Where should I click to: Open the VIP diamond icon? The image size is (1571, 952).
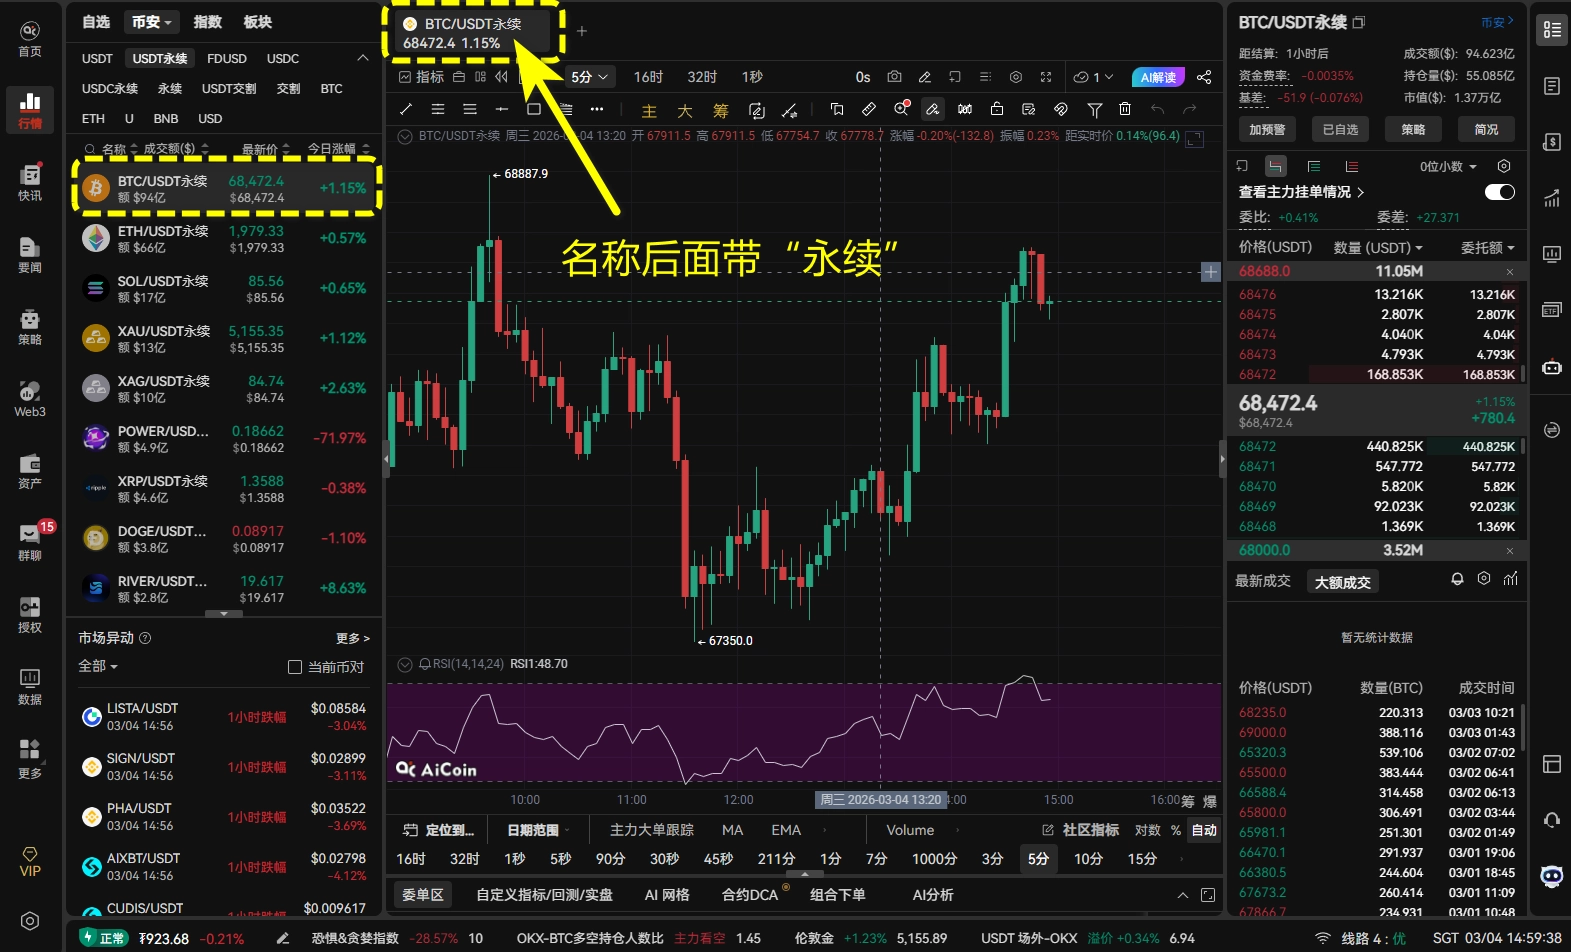30,862
